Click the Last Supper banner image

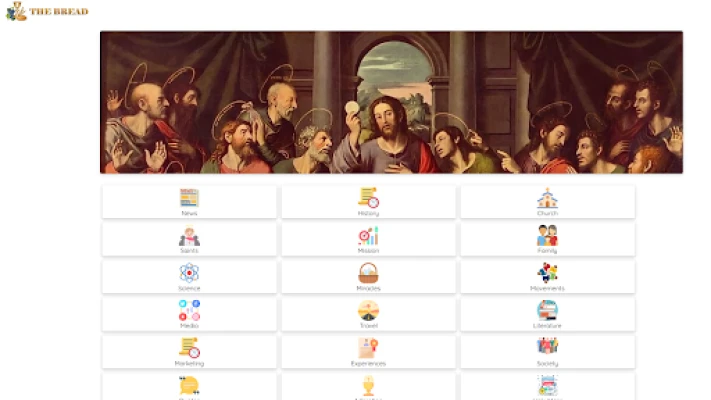click(x=391, y=102)
